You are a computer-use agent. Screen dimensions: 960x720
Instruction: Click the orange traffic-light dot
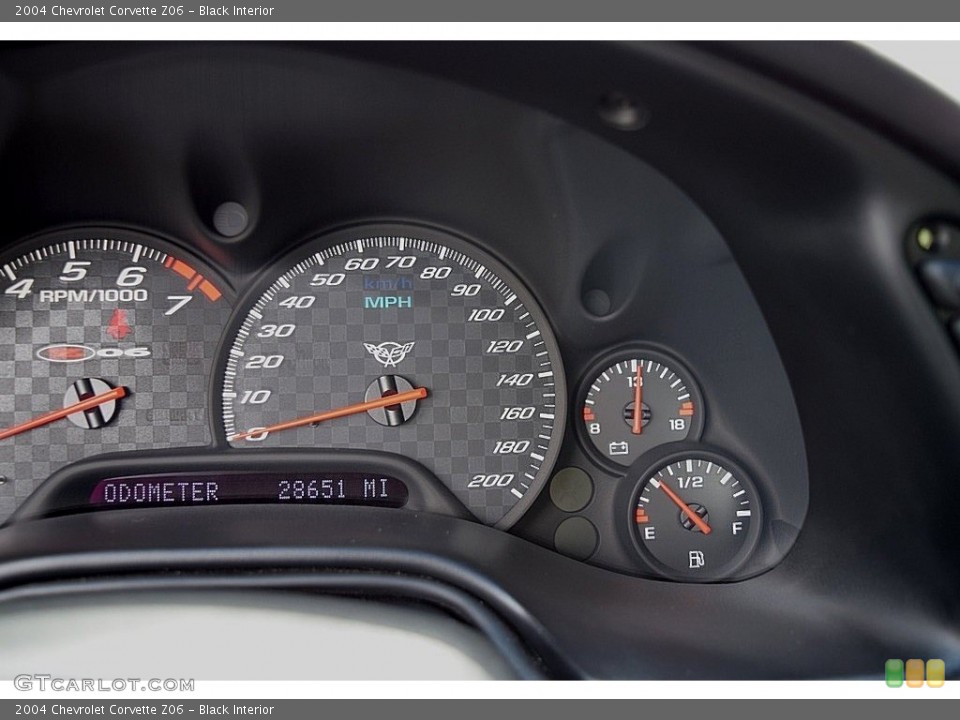pos(915,673)
